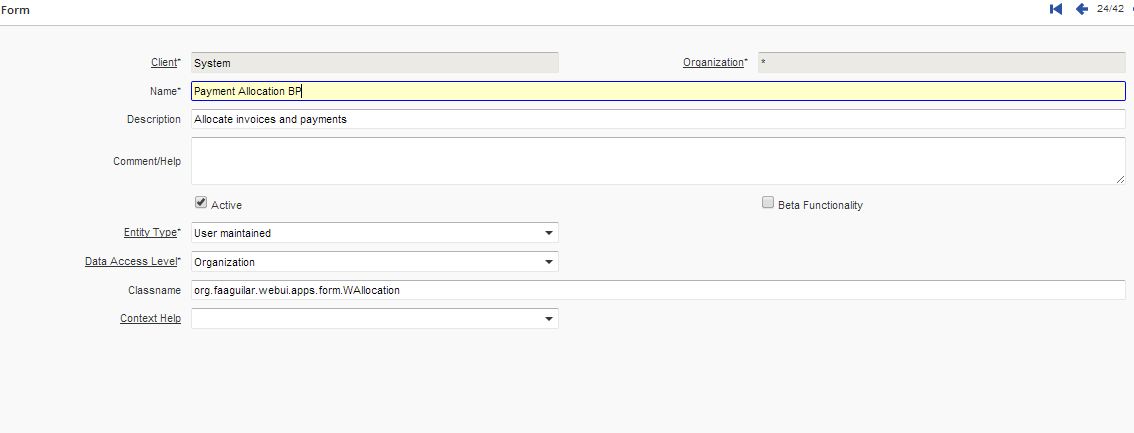Click the read-only Client System field
Viewport: 1134px width, 433px height.
374,63
